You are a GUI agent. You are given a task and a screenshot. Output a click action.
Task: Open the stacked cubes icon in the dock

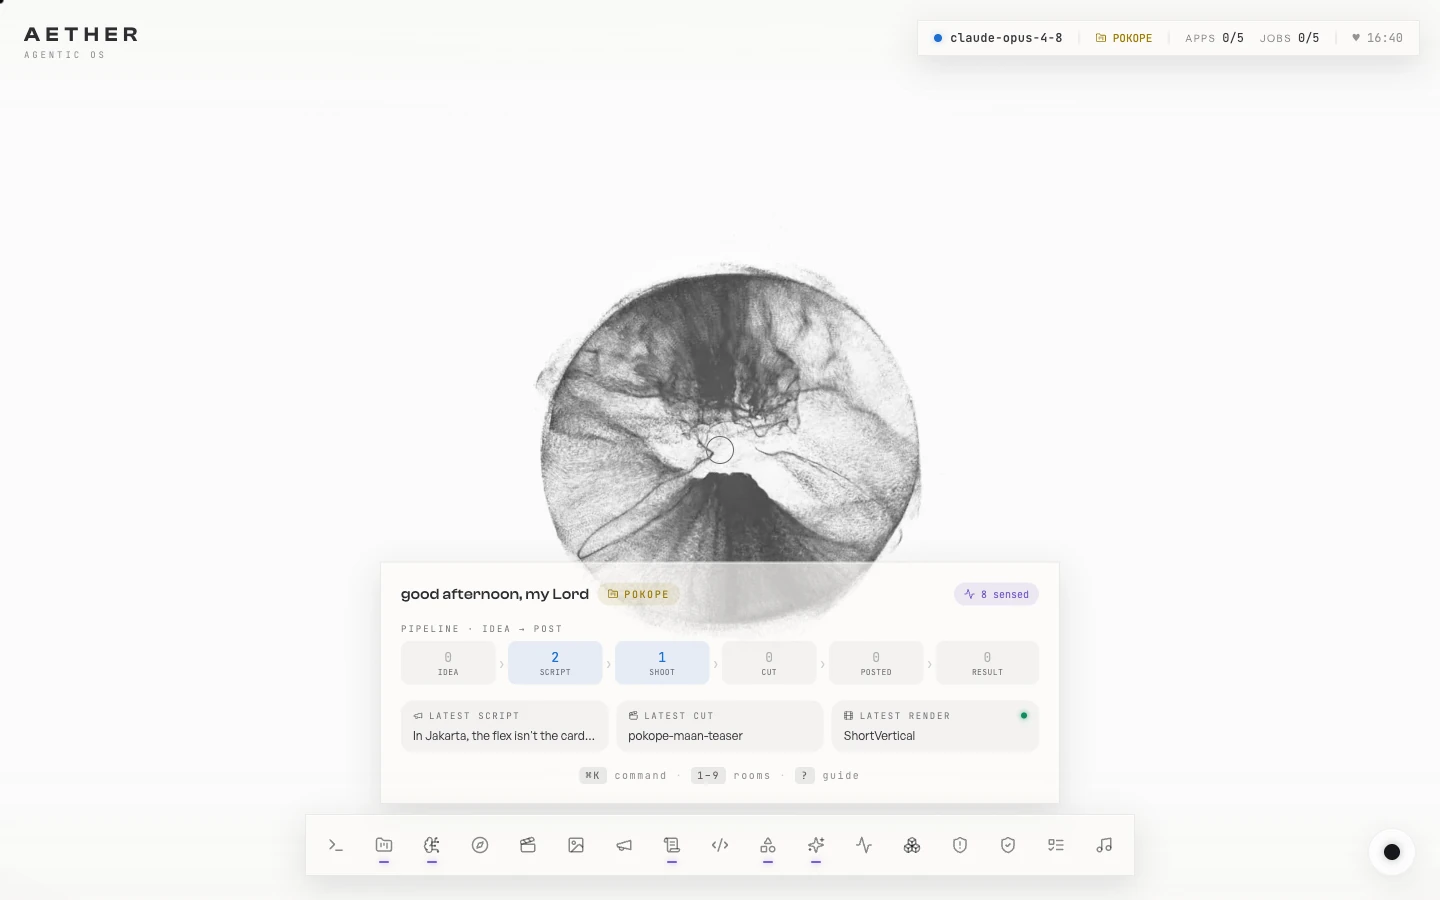912,845
